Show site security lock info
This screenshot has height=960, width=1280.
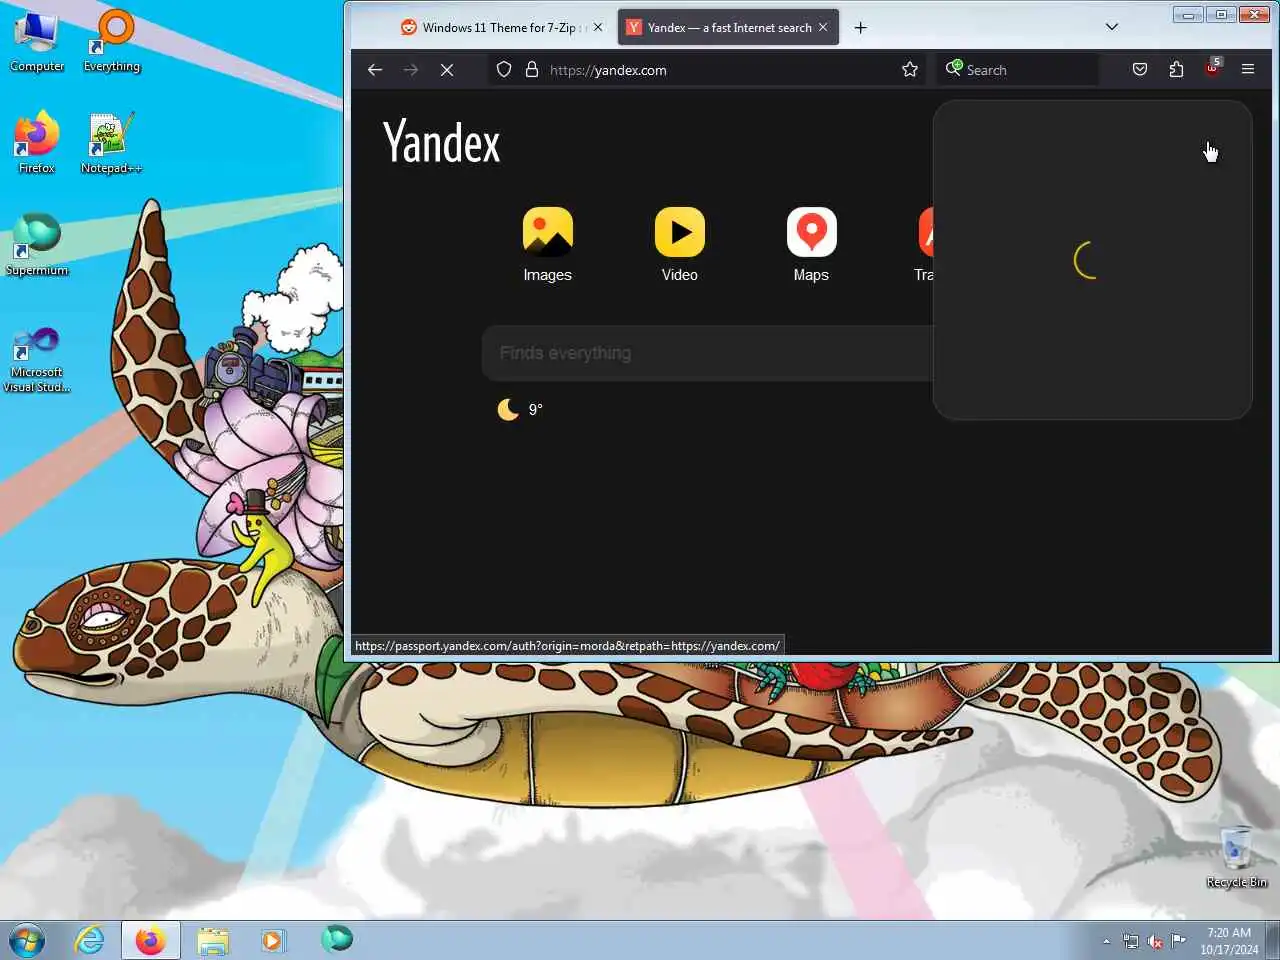(532, 70)
